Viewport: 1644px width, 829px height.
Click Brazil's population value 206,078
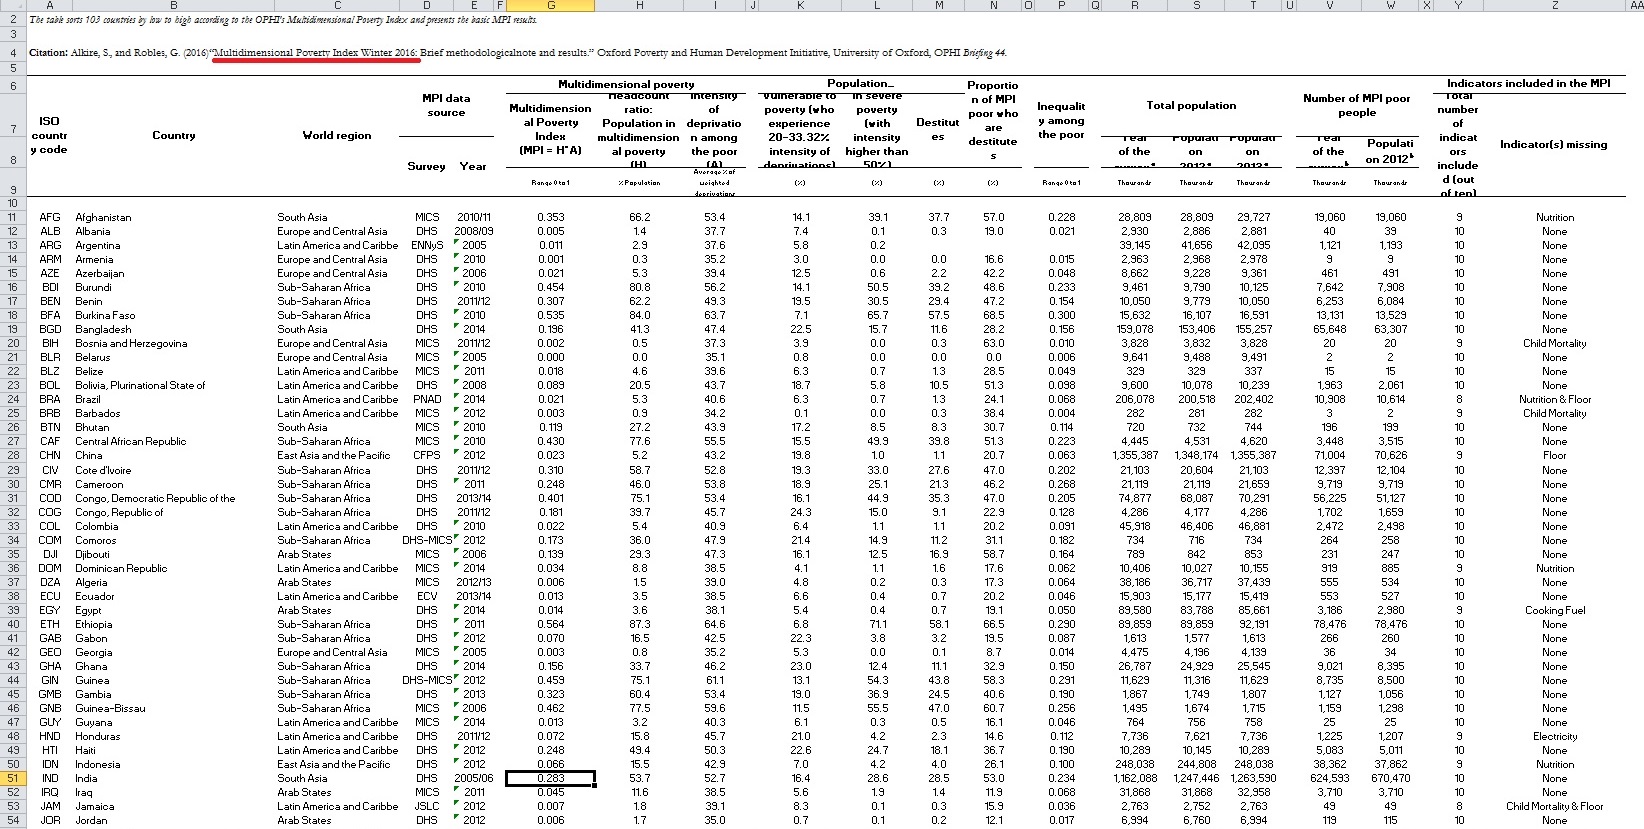tap(1134, 399)
